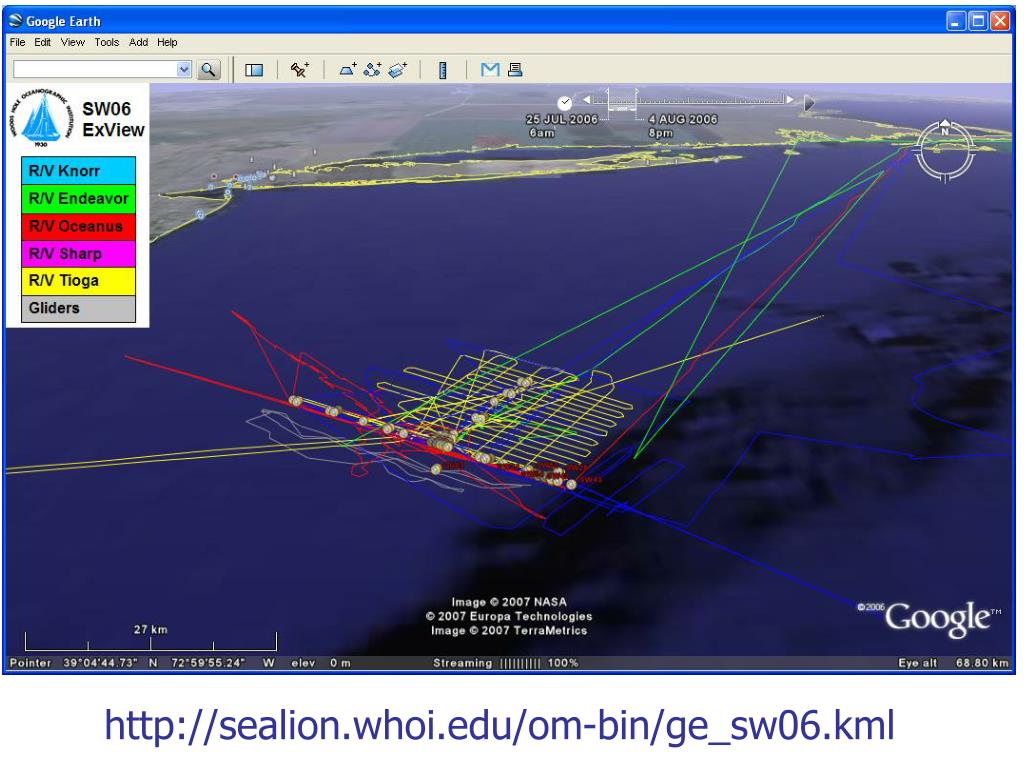Step time slider forward with right arrow

[790, 100]
